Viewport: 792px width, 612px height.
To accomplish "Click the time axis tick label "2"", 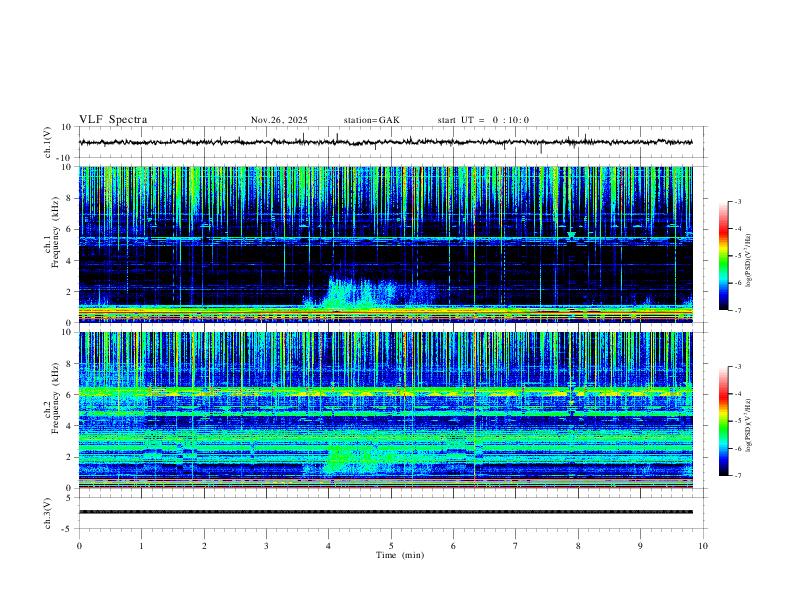I will pyautogui.click(x=204, y=546).
